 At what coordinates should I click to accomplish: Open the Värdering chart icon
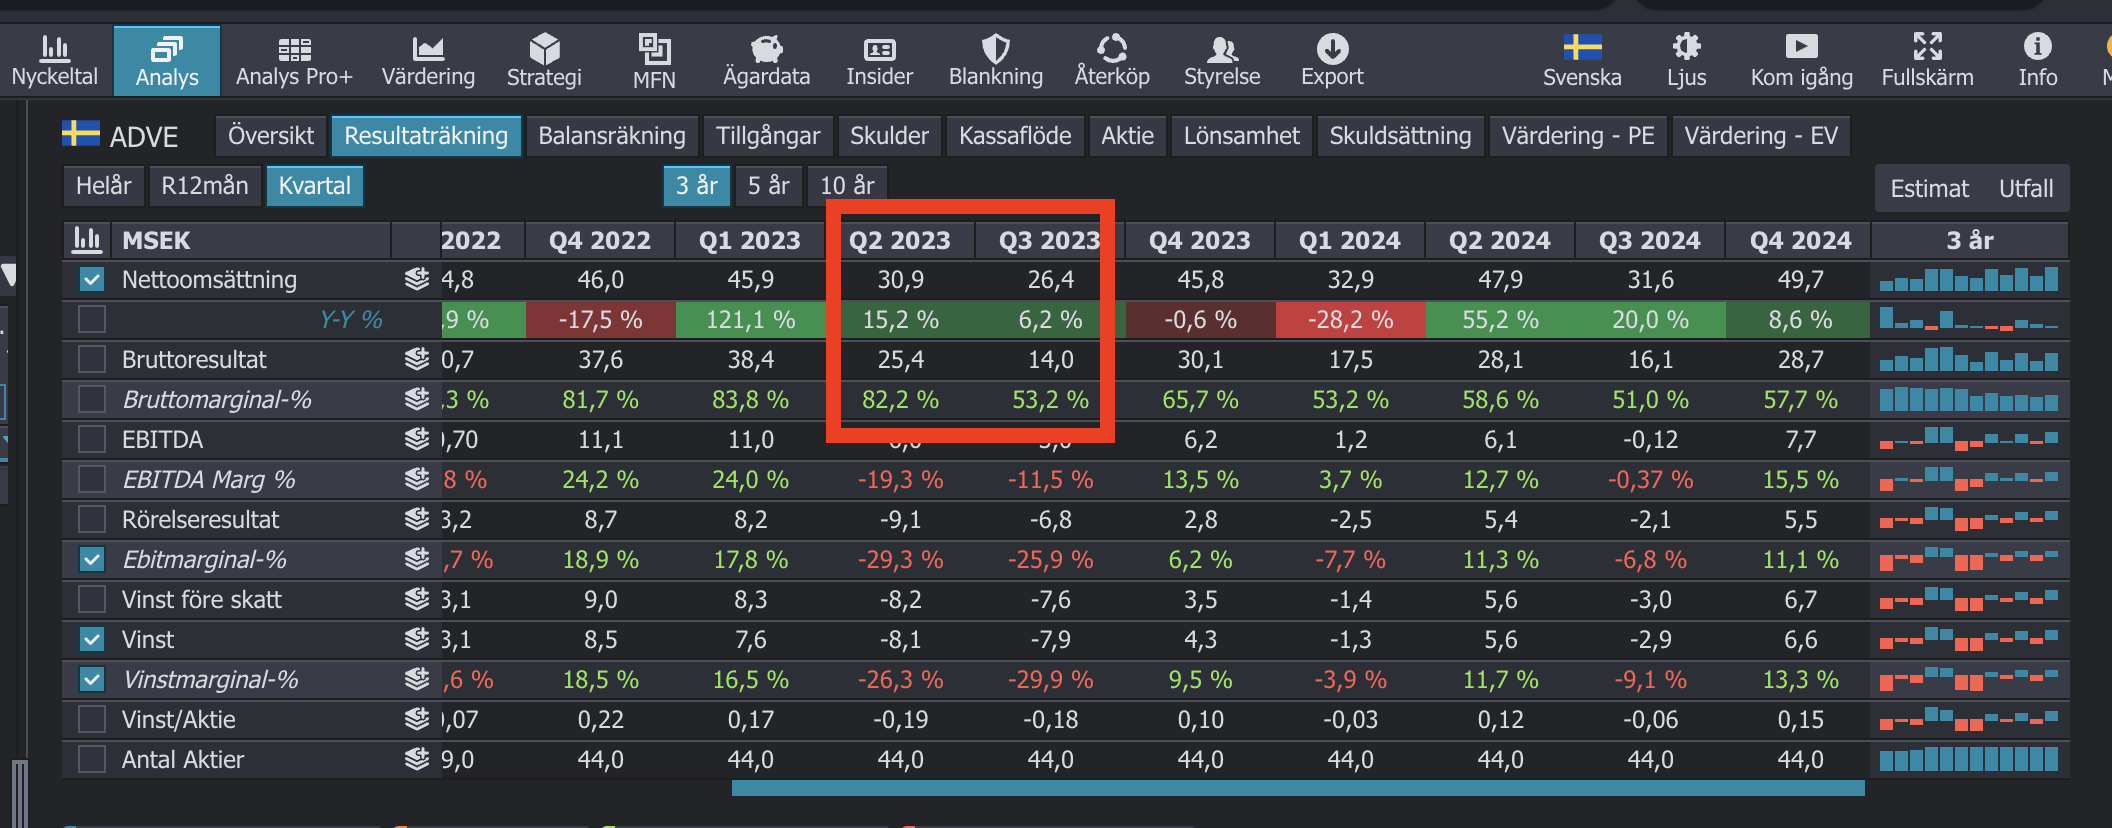(428, 48)
